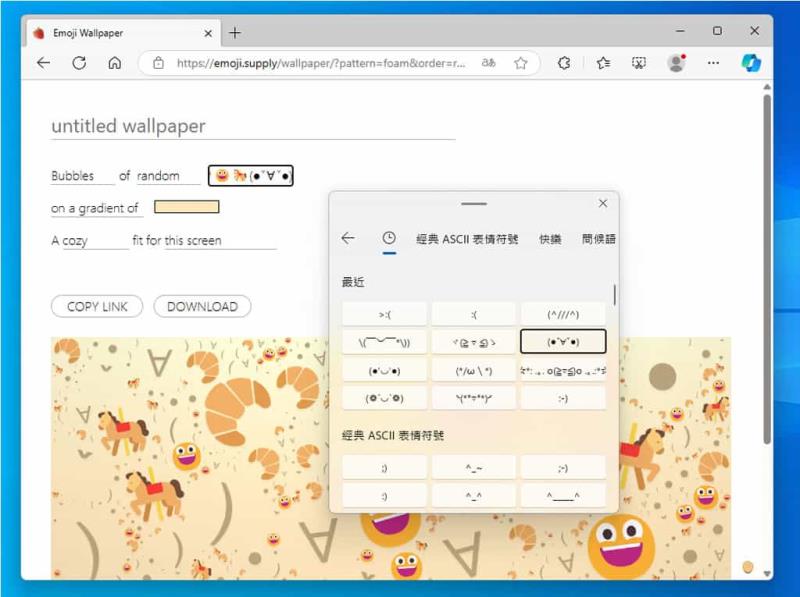
Task: Open the browser home page icon
Action: [115, 63]
